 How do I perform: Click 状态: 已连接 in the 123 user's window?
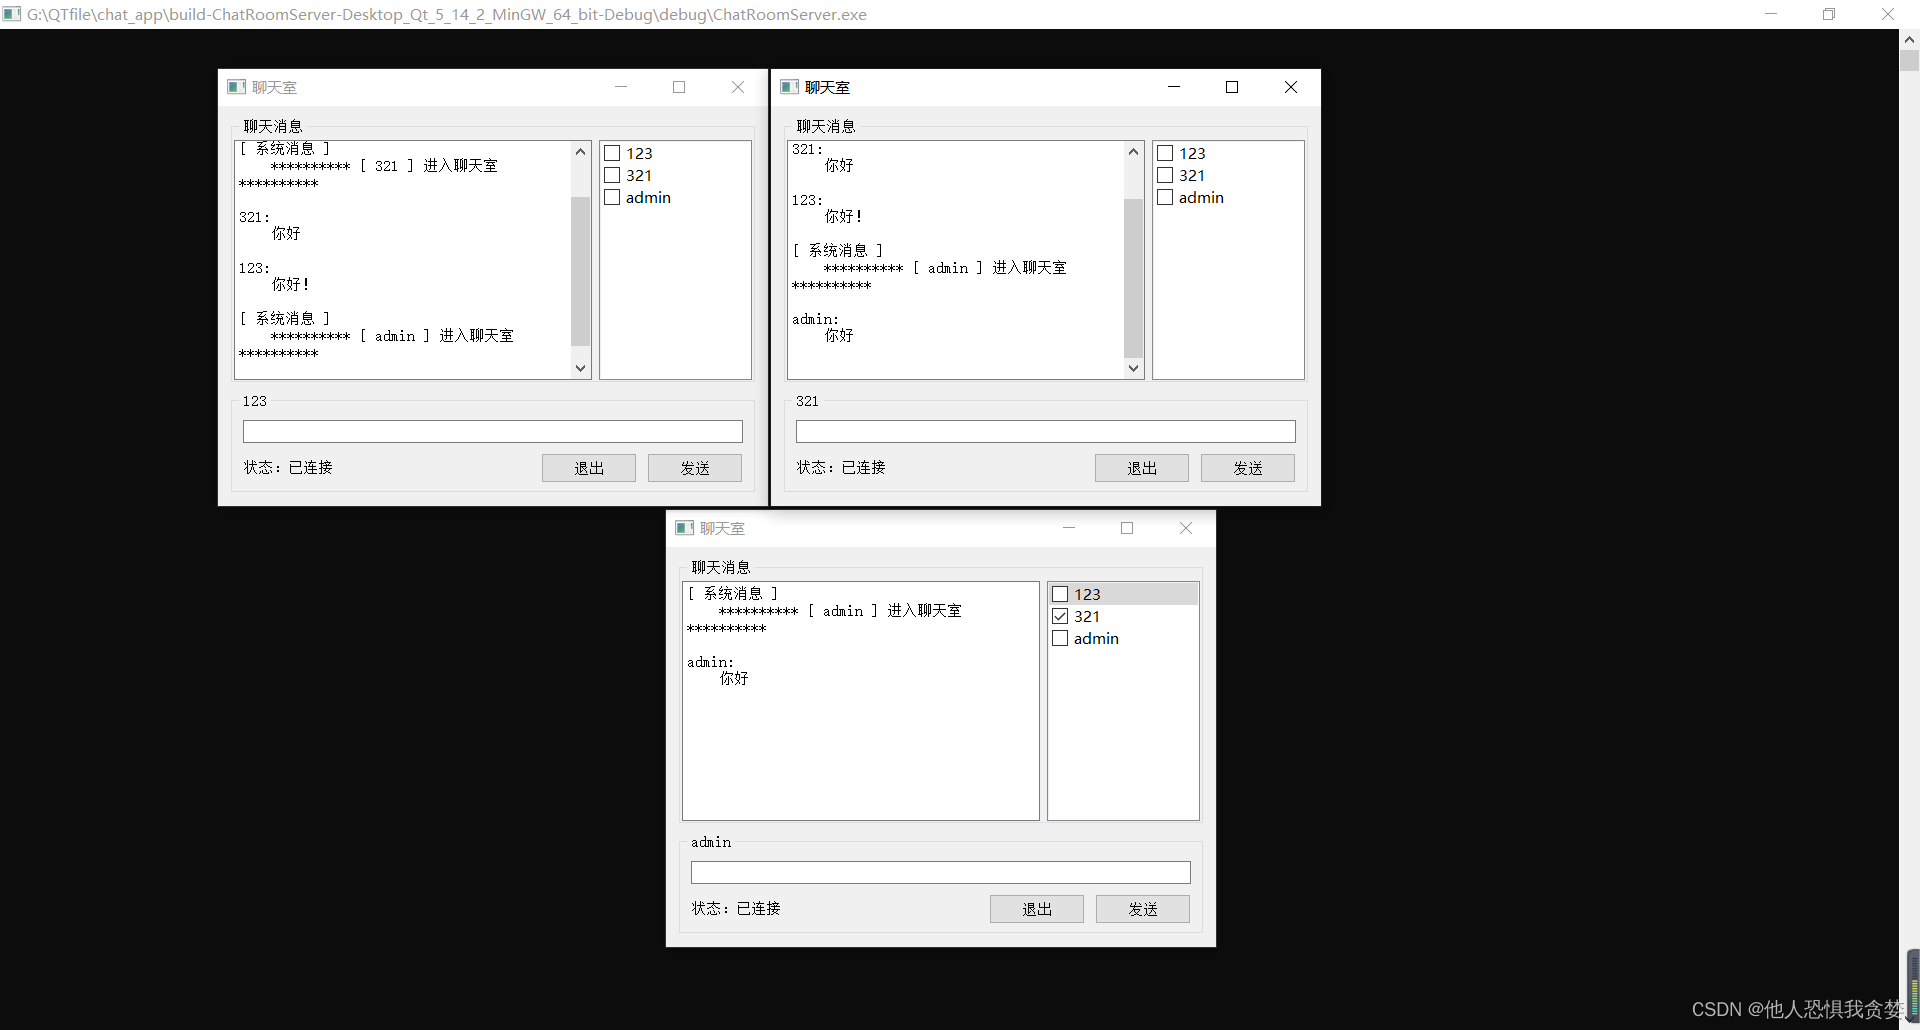pos(288,468)
